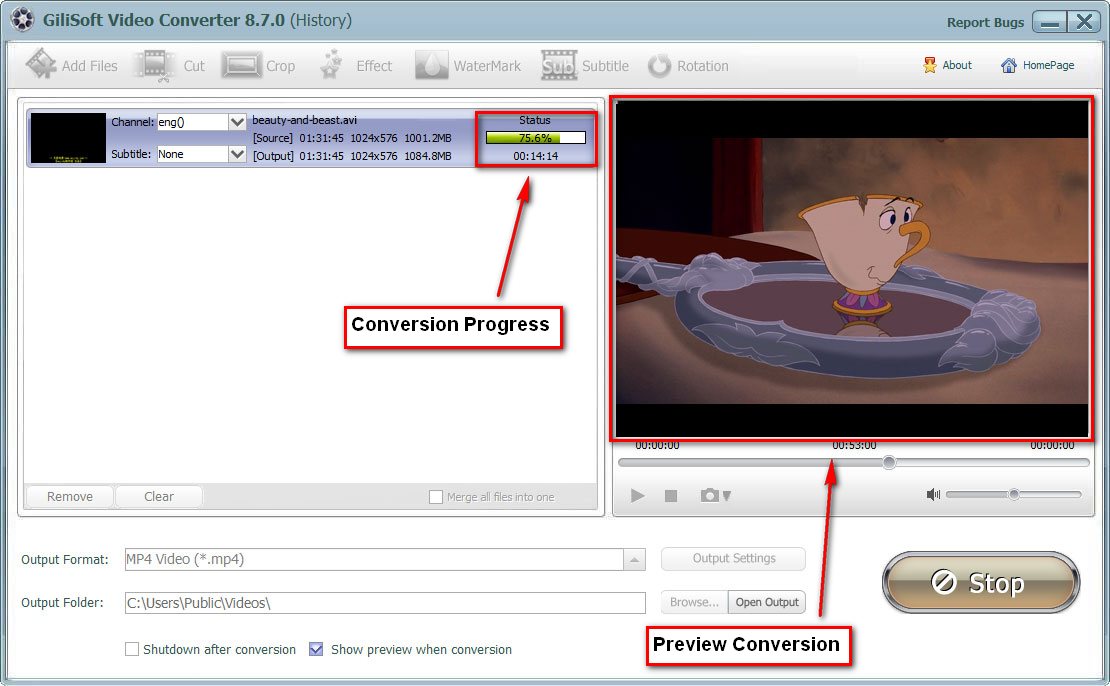The image size is (1110, 686).
Task: Open the Cut tool
Action: tap(170, 66)
